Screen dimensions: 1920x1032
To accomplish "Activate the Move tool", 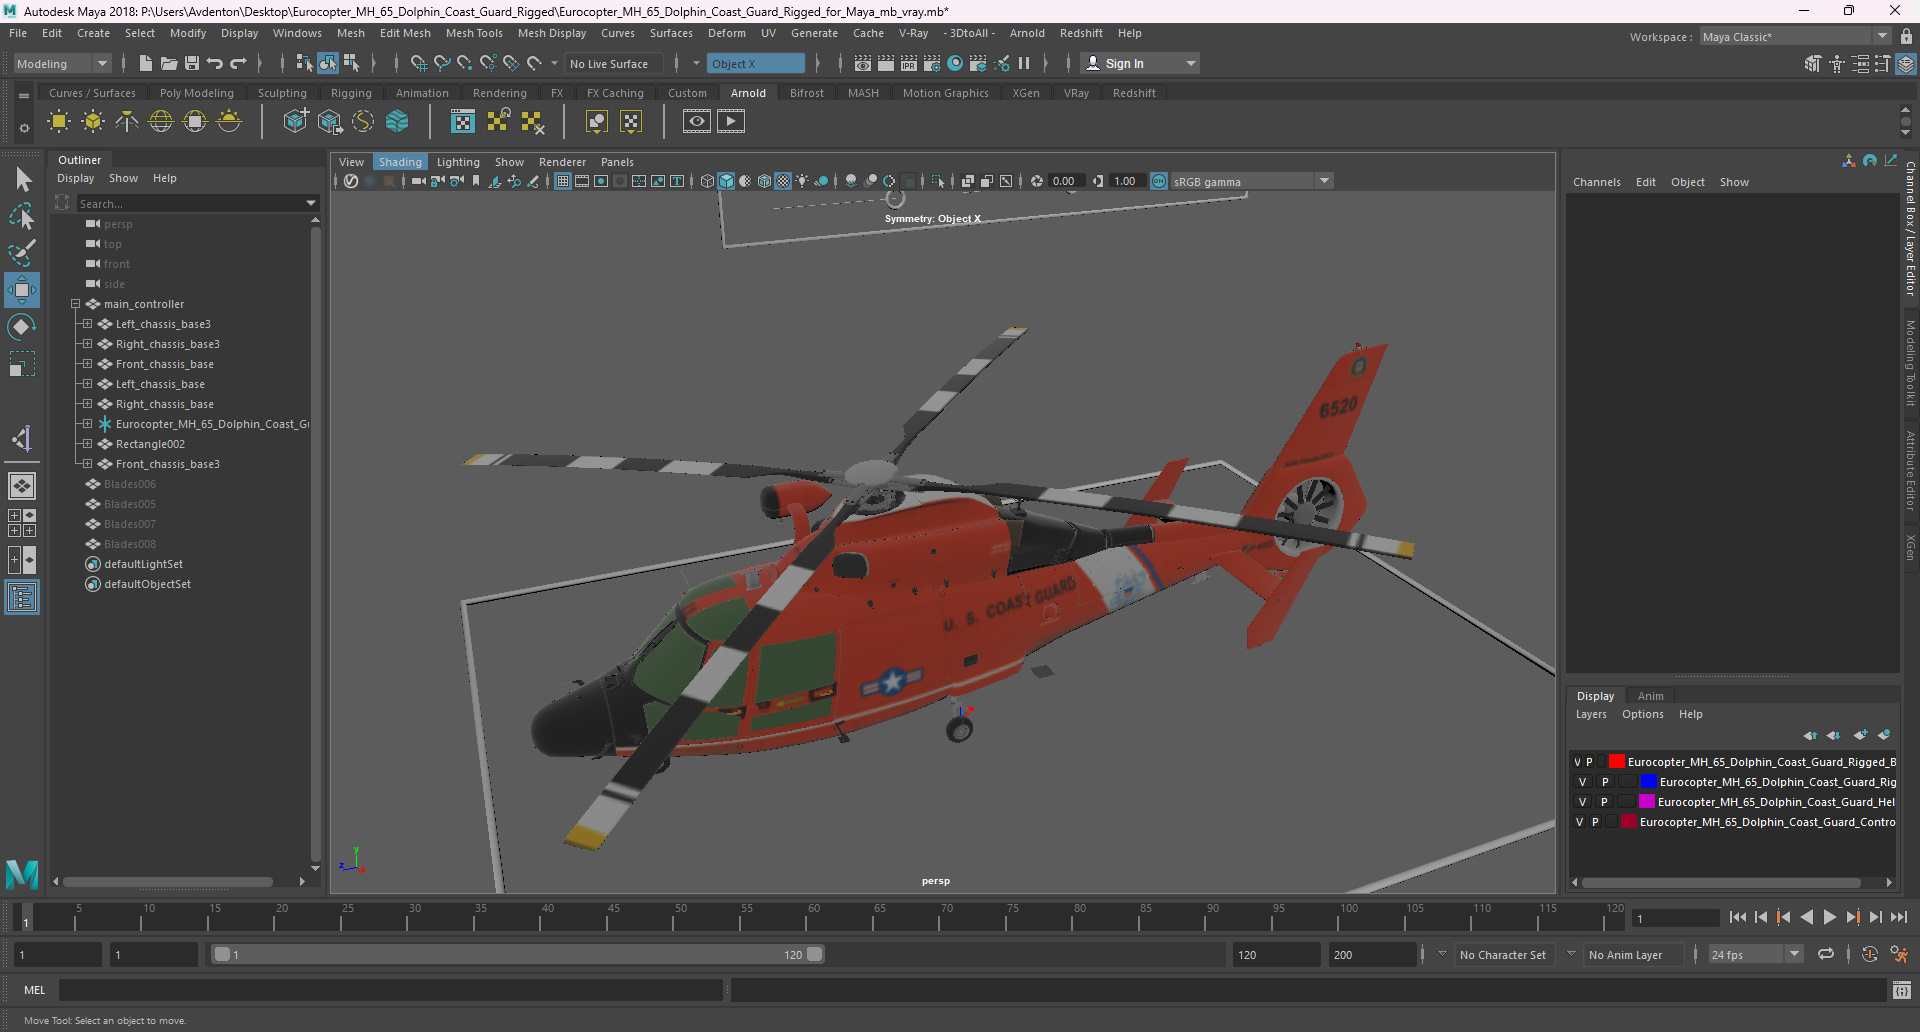I will (x=22, y=290).
